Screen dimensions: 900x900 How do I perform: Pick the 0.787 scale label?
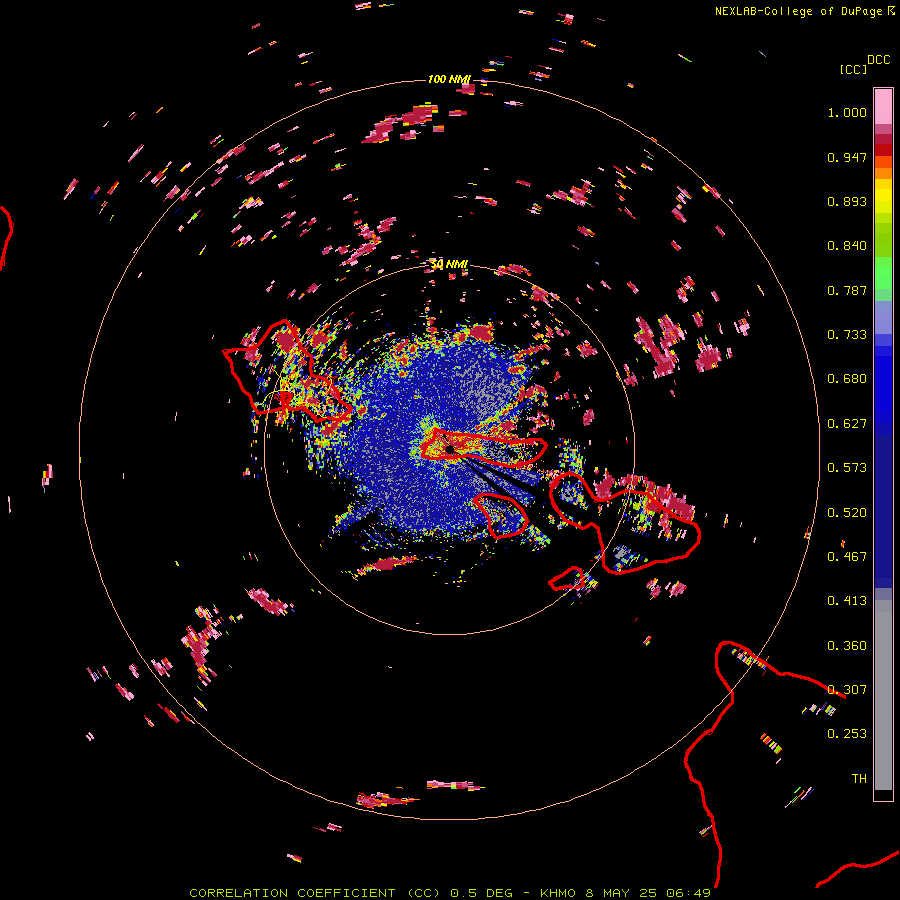click(847, 290)
